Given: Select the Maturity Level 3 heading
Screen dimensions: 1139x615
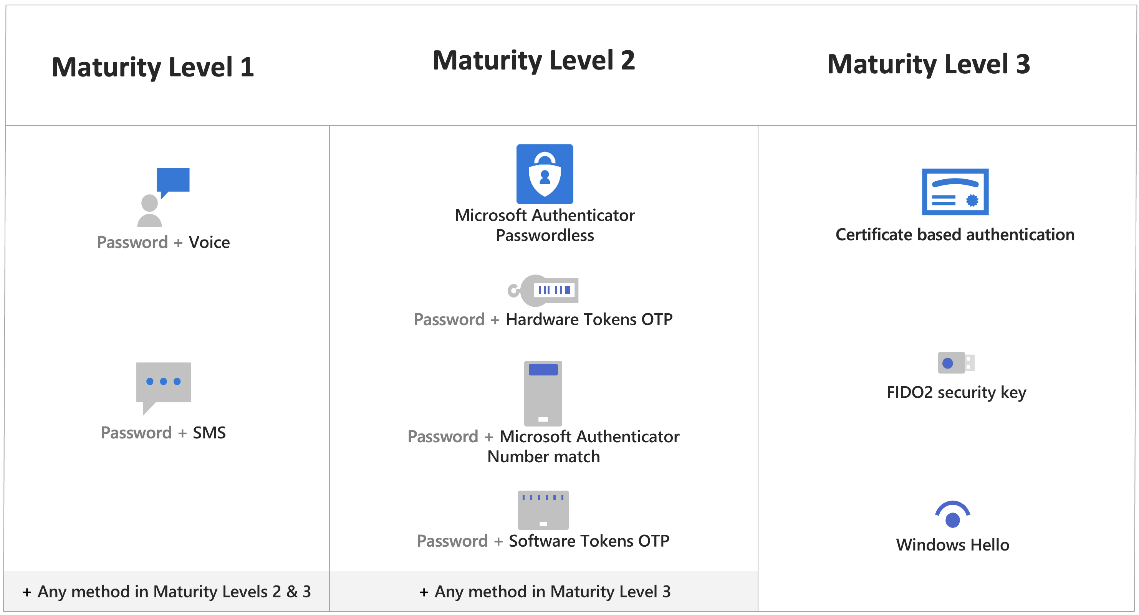Looking at the screenshot, I should tap(928, 64).
